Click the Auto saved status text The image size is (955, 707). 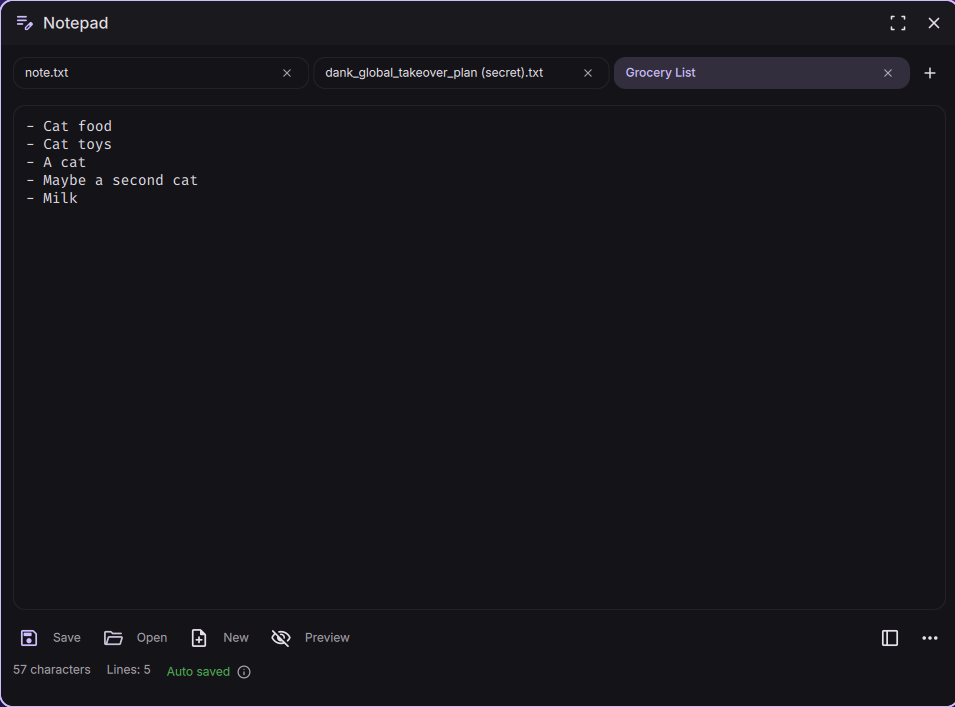pyautogui.click(x=198, y=672)
